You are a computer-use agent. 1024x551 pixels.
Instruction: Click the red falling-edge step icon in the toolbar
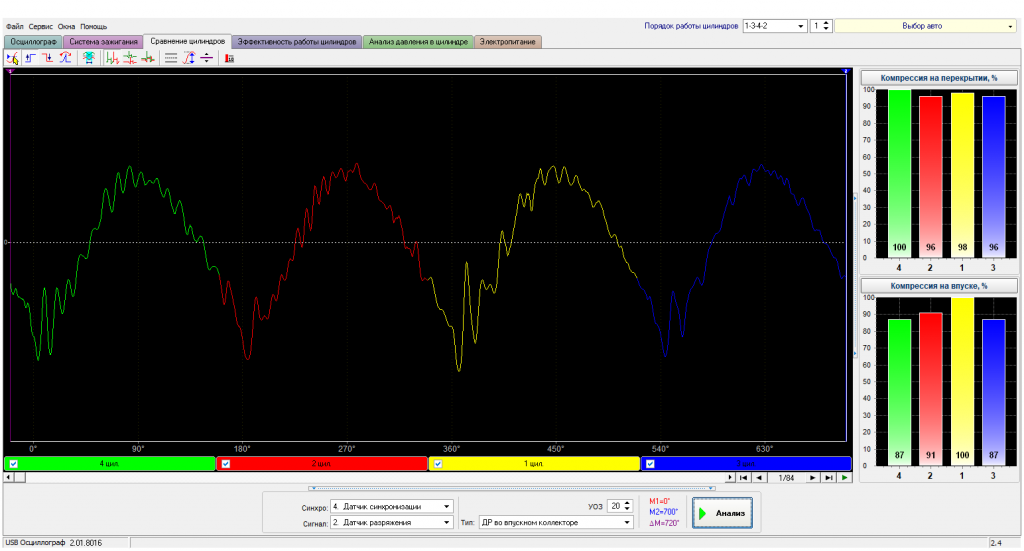[48, 58]
